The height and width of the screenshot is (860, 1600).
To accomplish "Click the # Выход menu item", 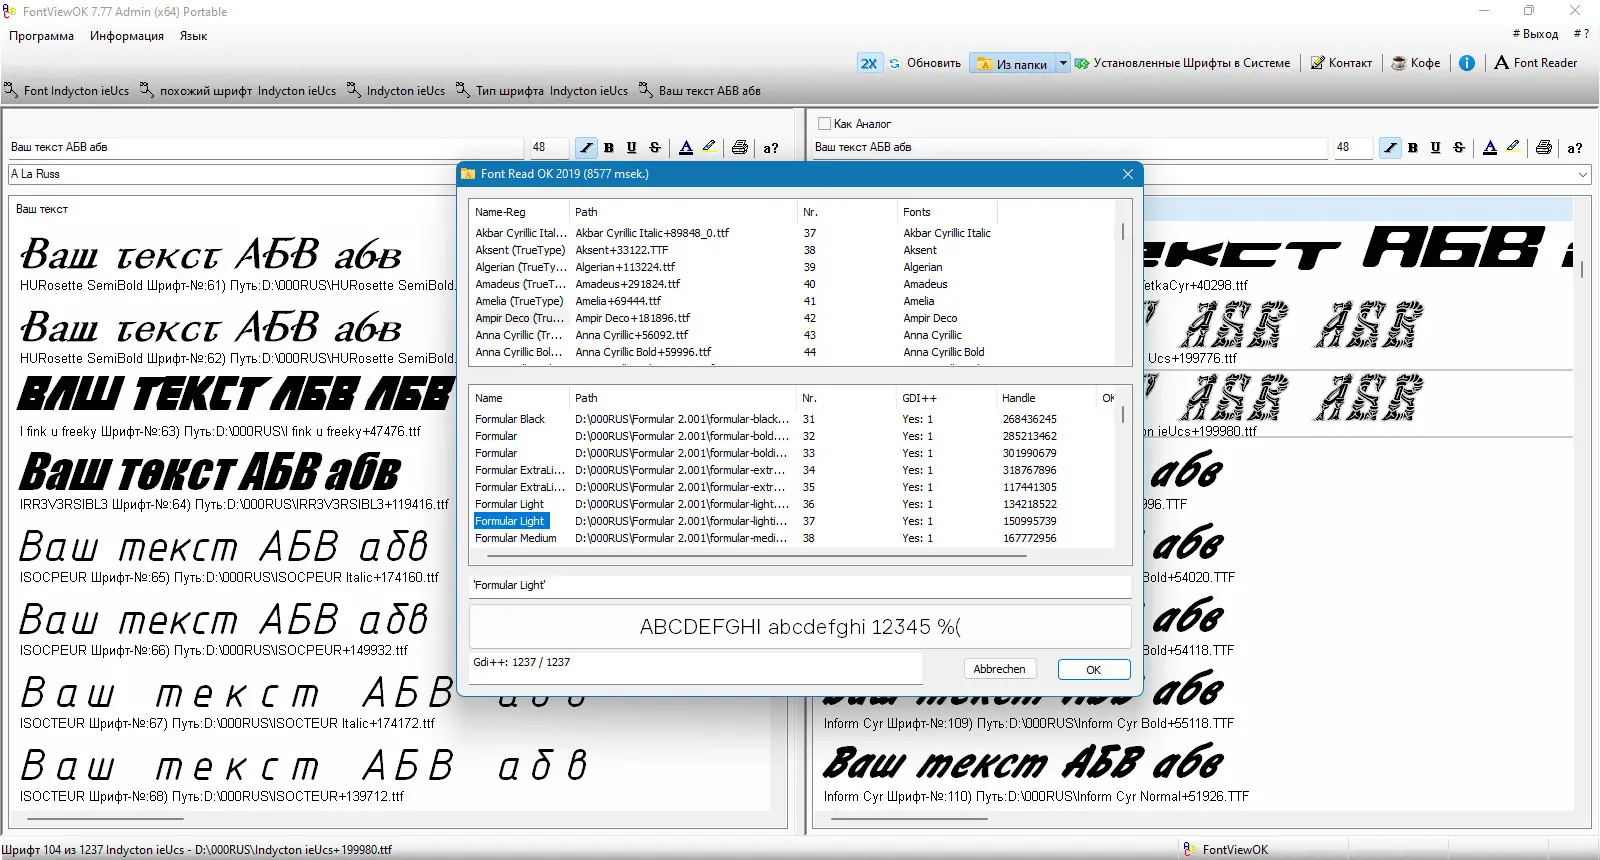I will (1535, 34).
